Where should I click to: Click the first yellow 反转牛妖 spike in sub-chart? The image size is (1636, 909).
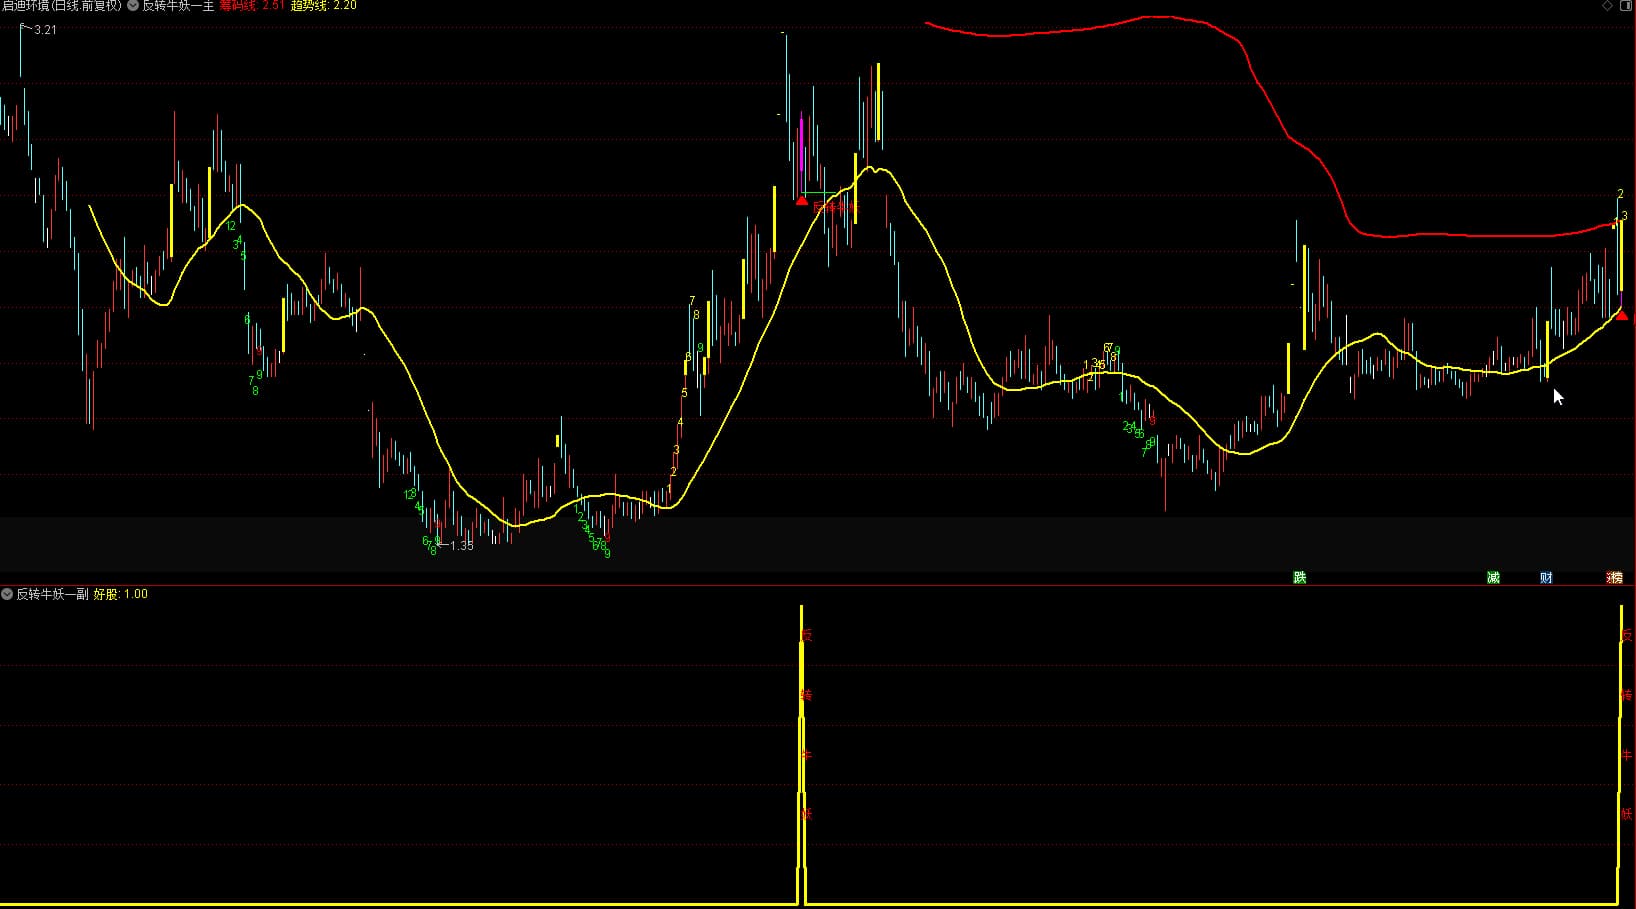tap(801, 750)
